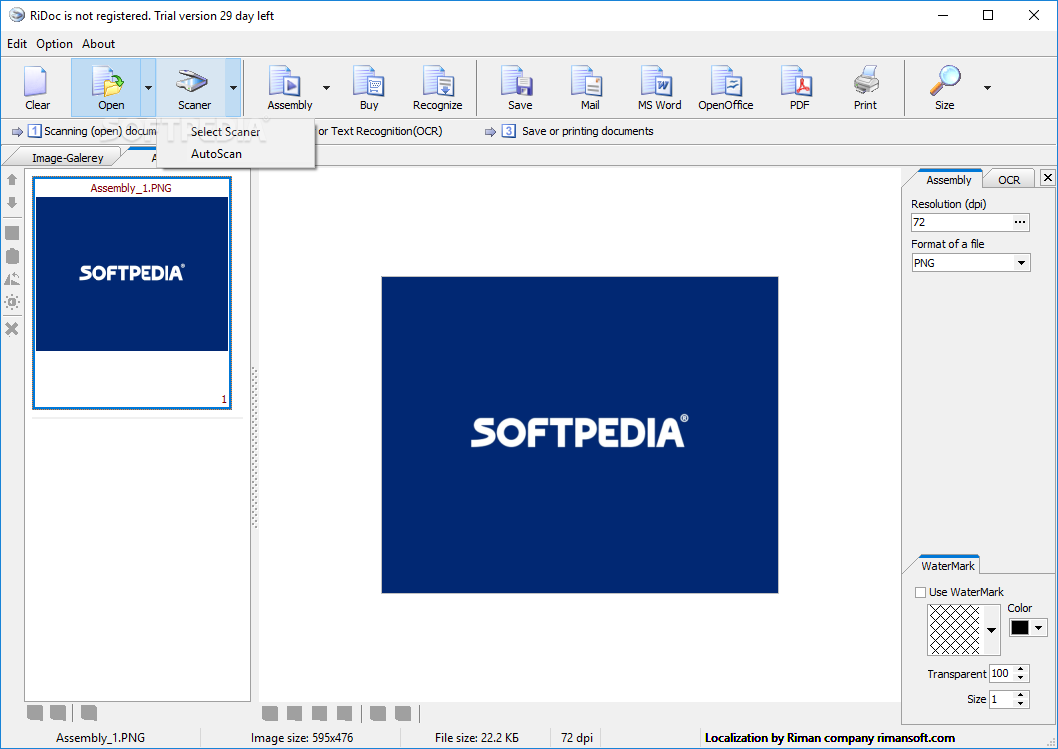Click the rotate/flip image icon in sidebar
The height and width of the screenshot is (749, 1058).
[12, 279]
